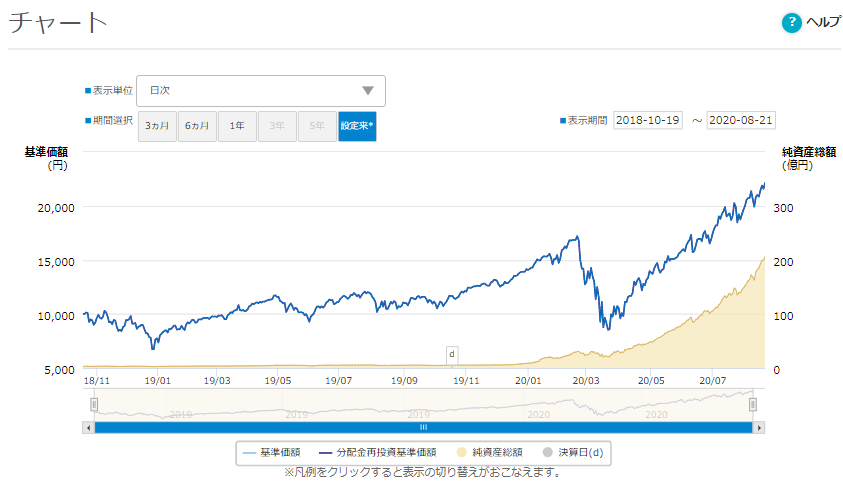Grab the left range slider handle
Viewport: 843px width, 482px height.
(94, 404)
